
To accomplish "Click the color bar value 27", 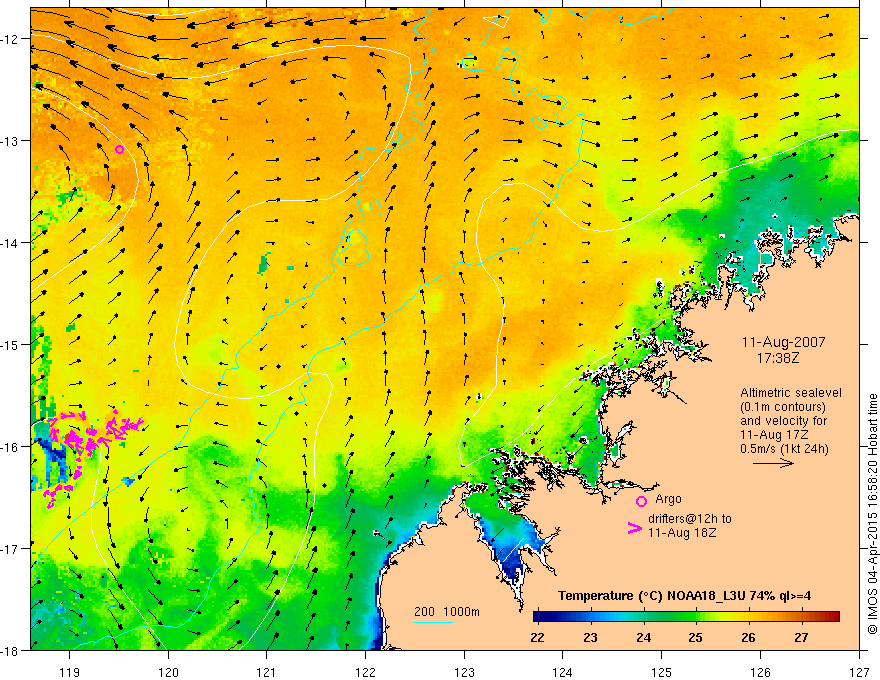I will (x=801, y=637).
